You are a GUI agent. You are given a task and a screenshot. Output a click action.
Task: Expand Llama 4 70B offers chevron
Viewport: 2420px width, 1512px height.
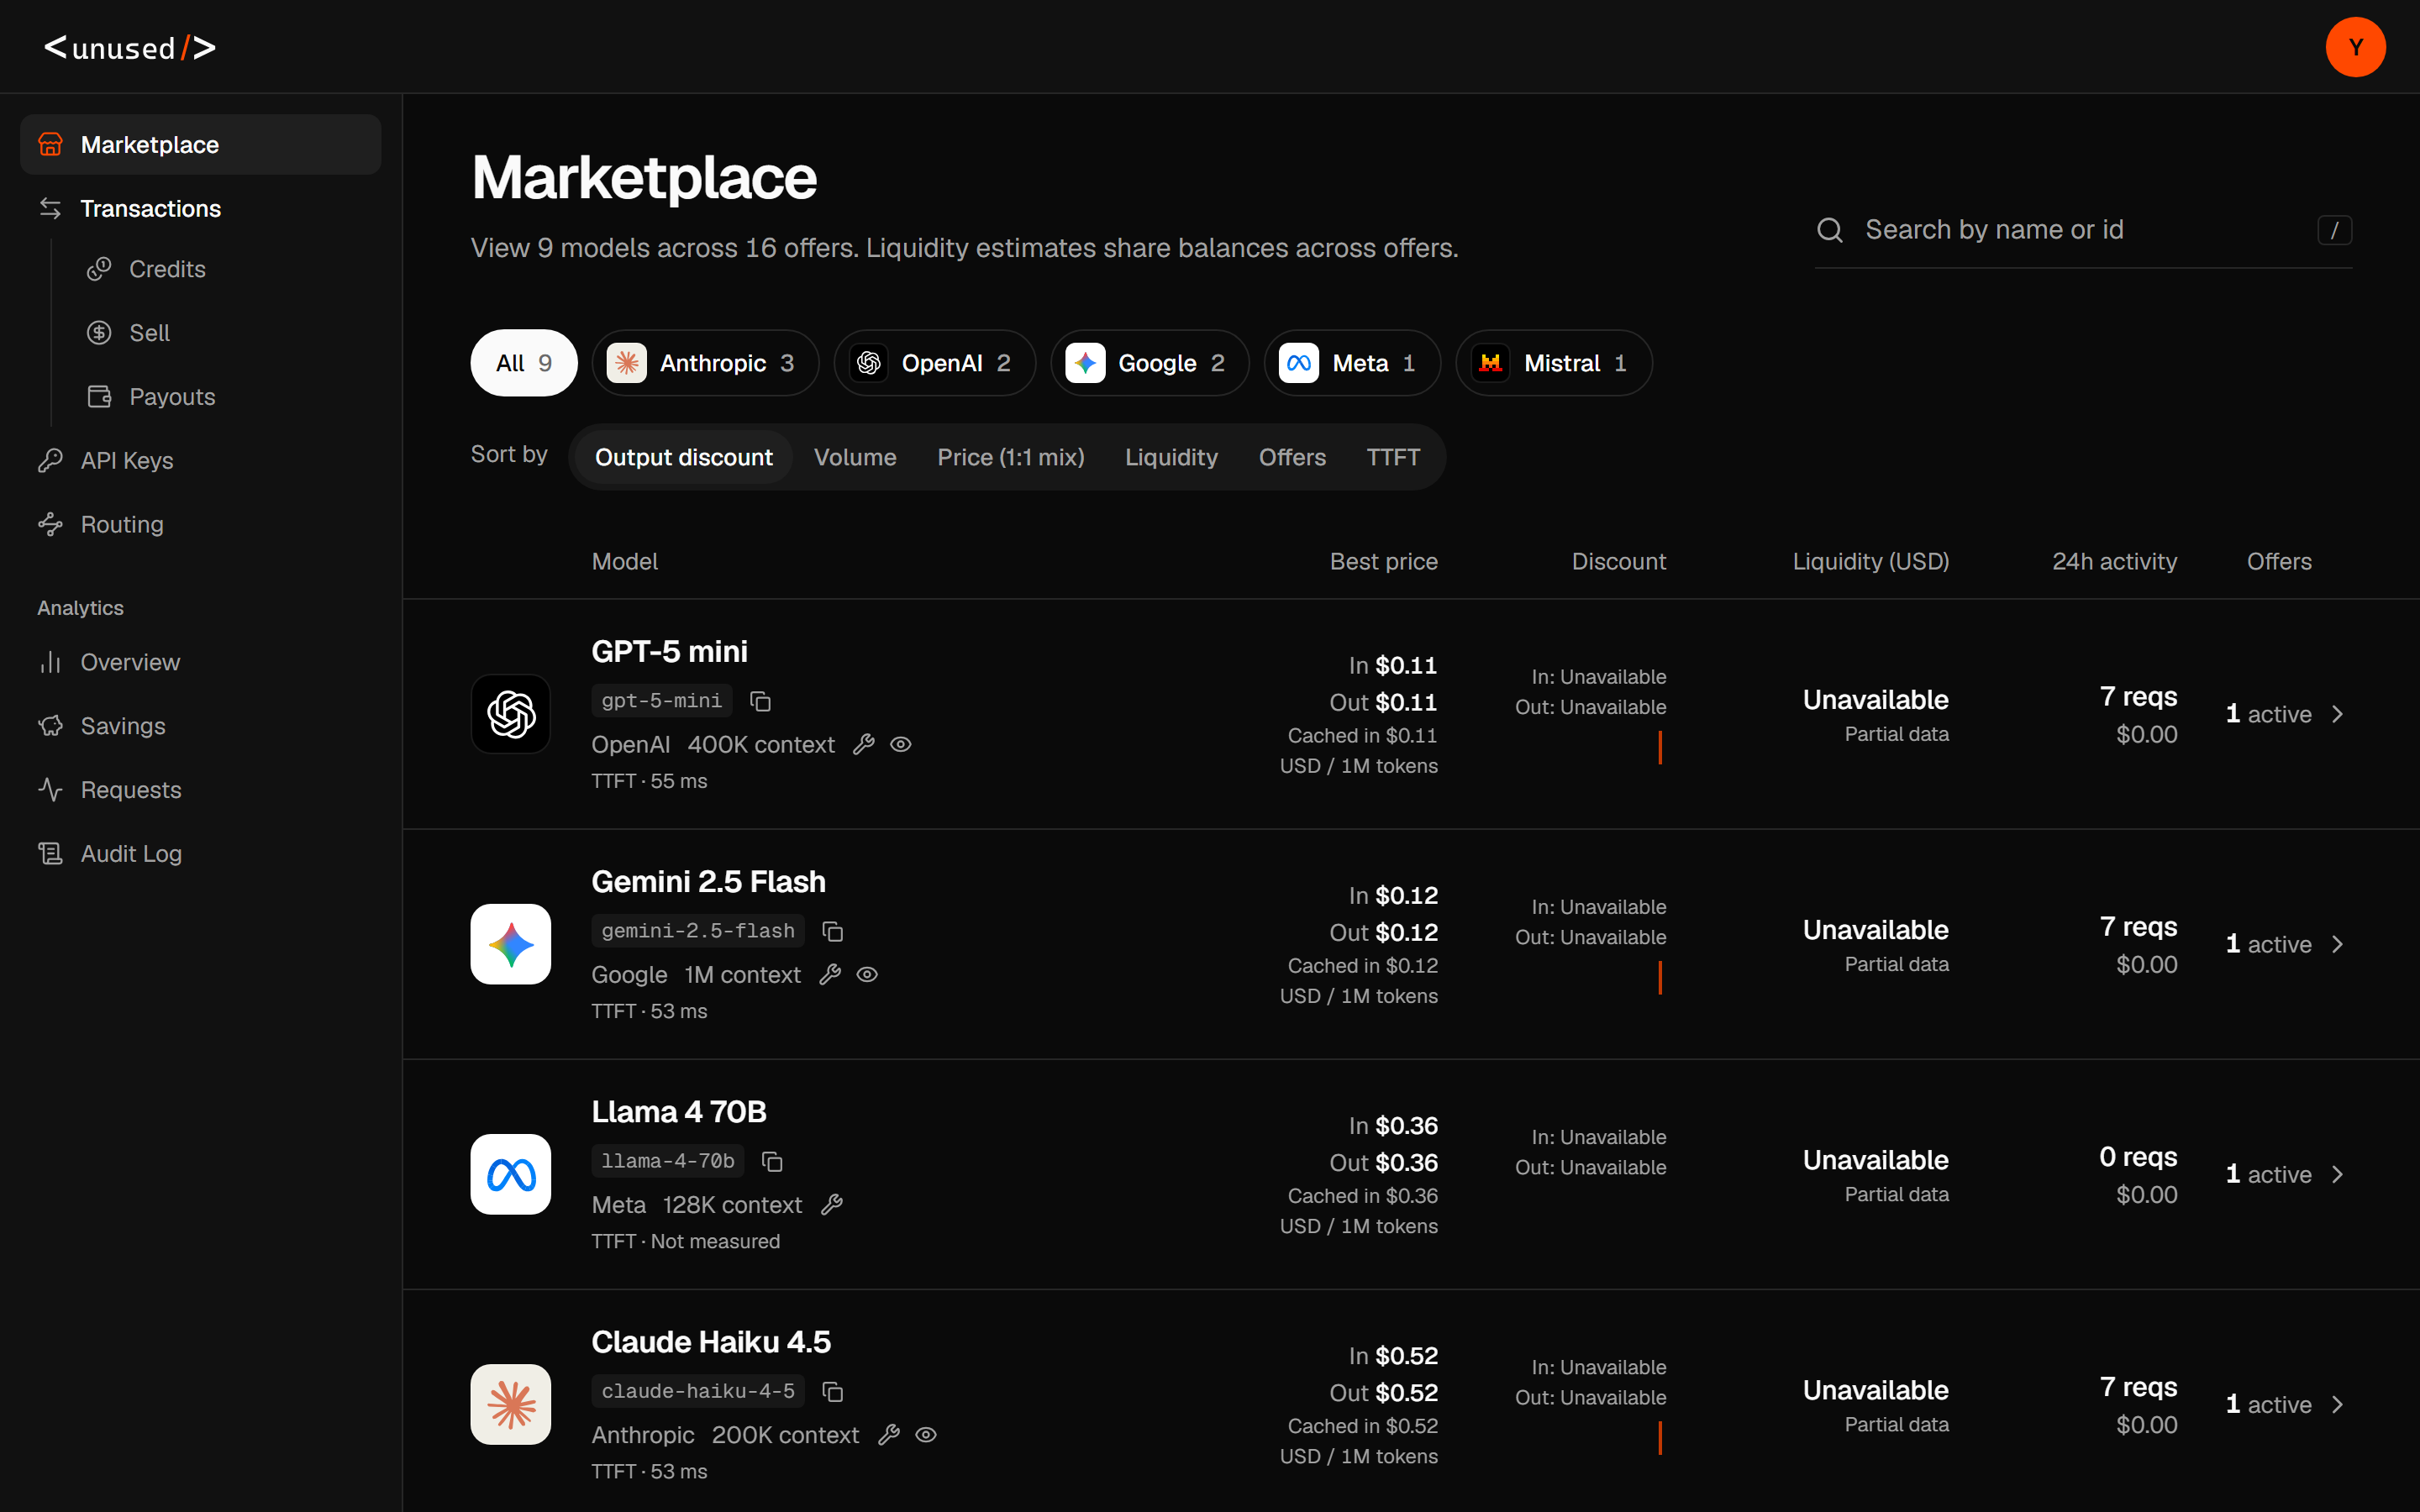(x=2337, y=1174)
